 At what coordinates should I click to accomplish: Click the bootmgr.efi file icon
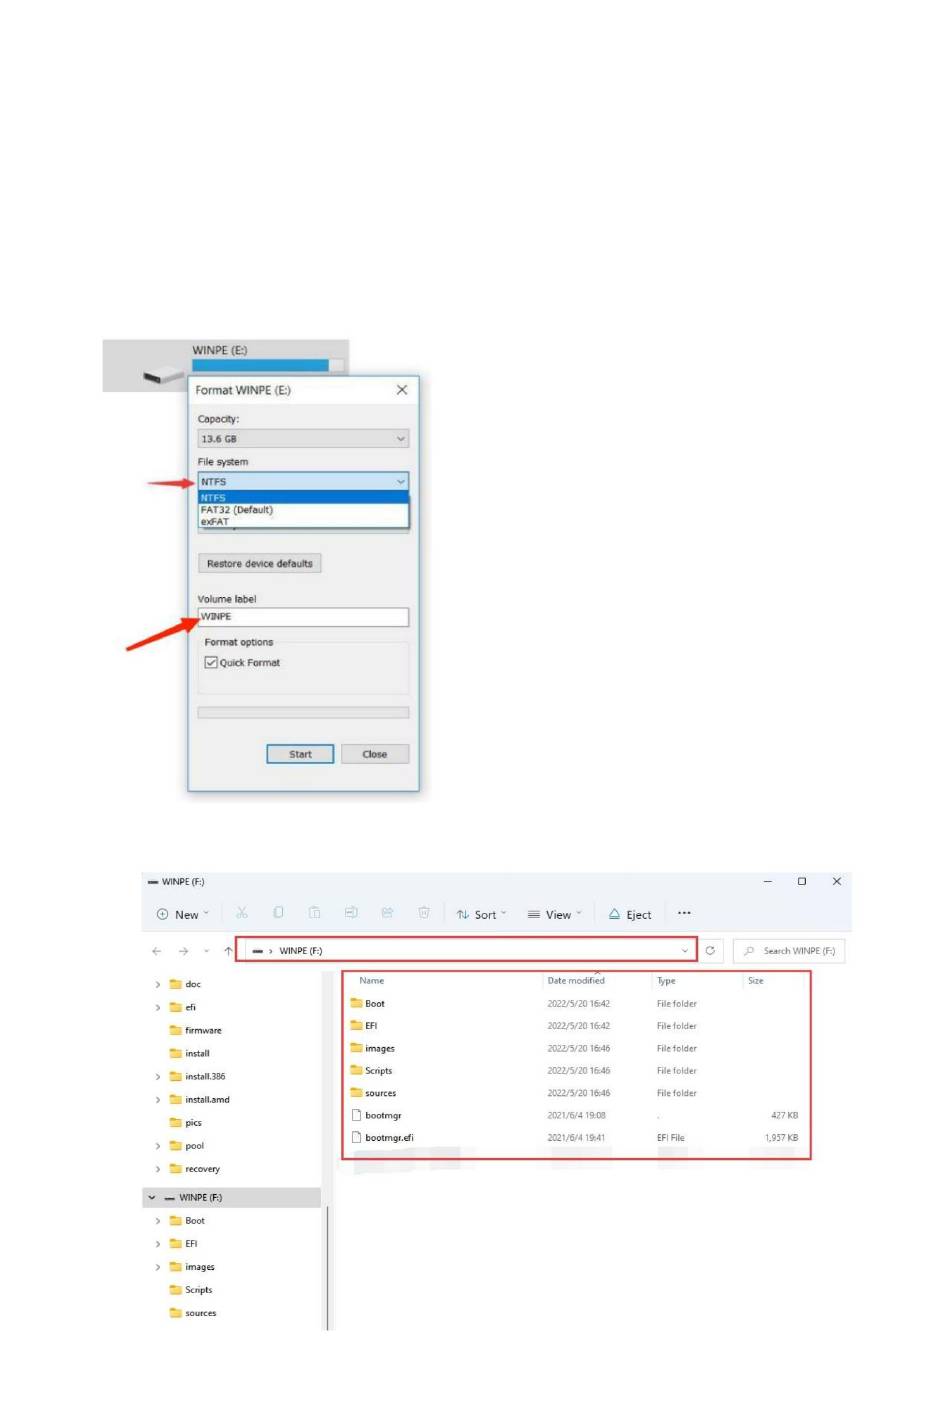pos(356,1138)
